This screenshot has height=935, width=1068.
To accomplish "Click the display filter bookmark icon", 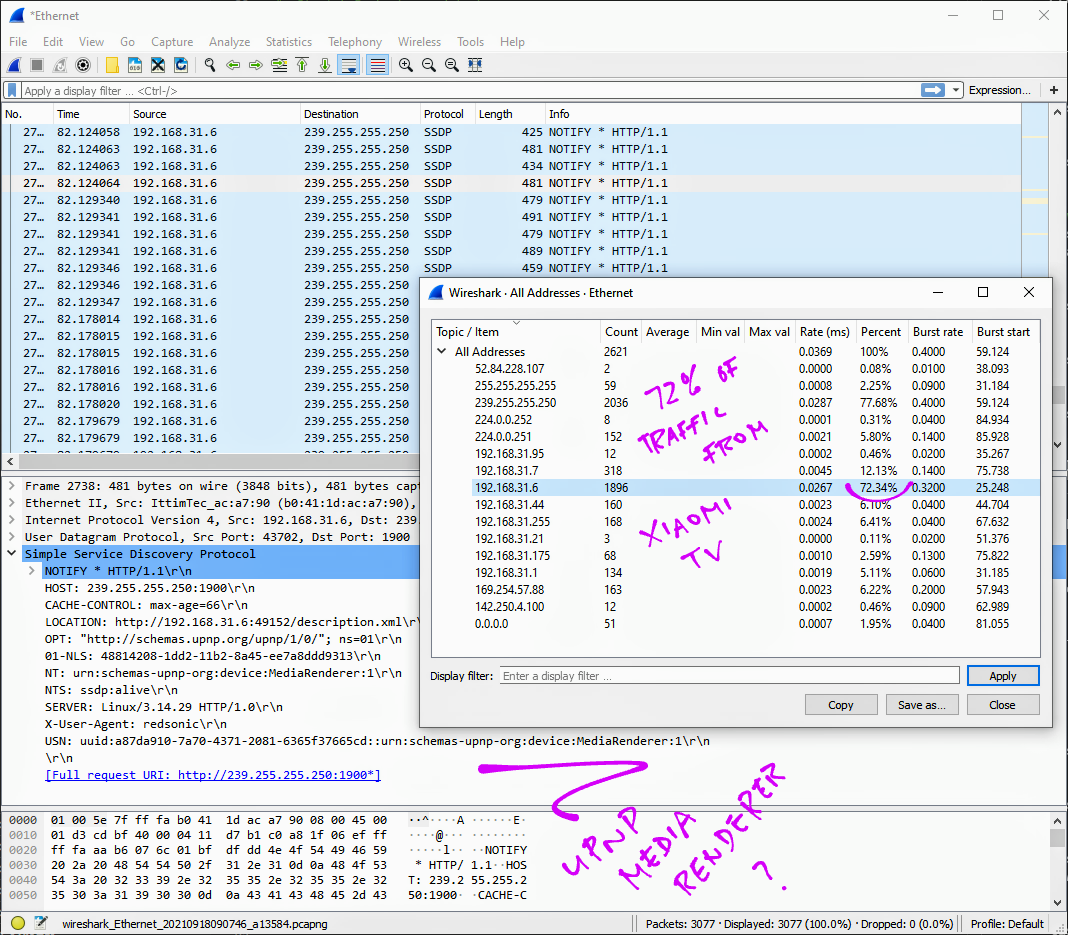I will pyautogui.click(x=12, y=90).
